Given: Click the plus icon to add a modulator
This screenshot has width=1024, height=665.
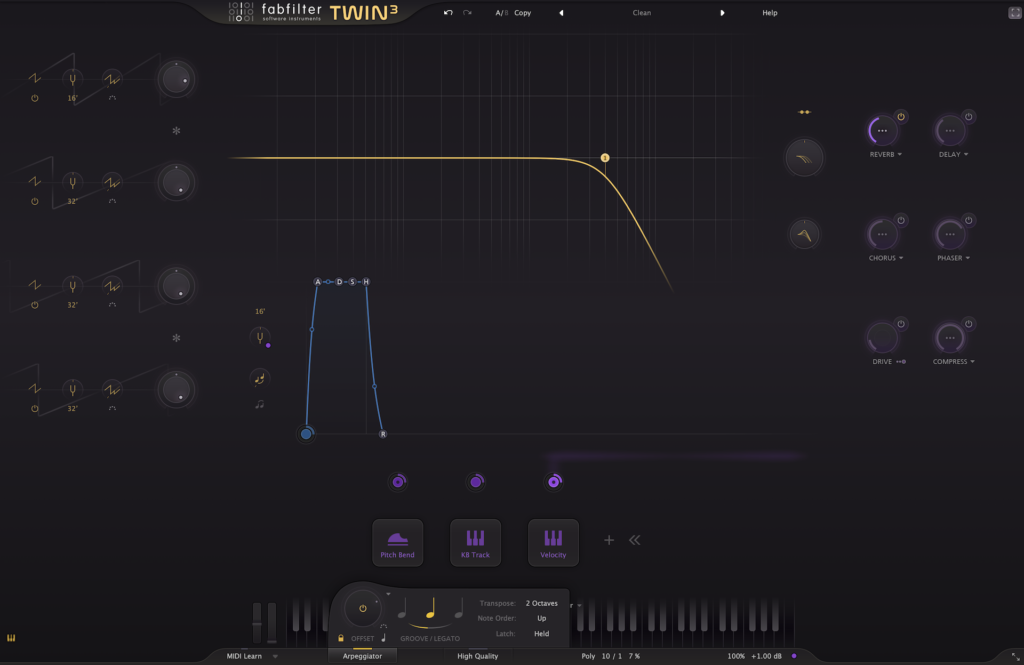Looking at the screenshot, I should click(x=608, y=540).
